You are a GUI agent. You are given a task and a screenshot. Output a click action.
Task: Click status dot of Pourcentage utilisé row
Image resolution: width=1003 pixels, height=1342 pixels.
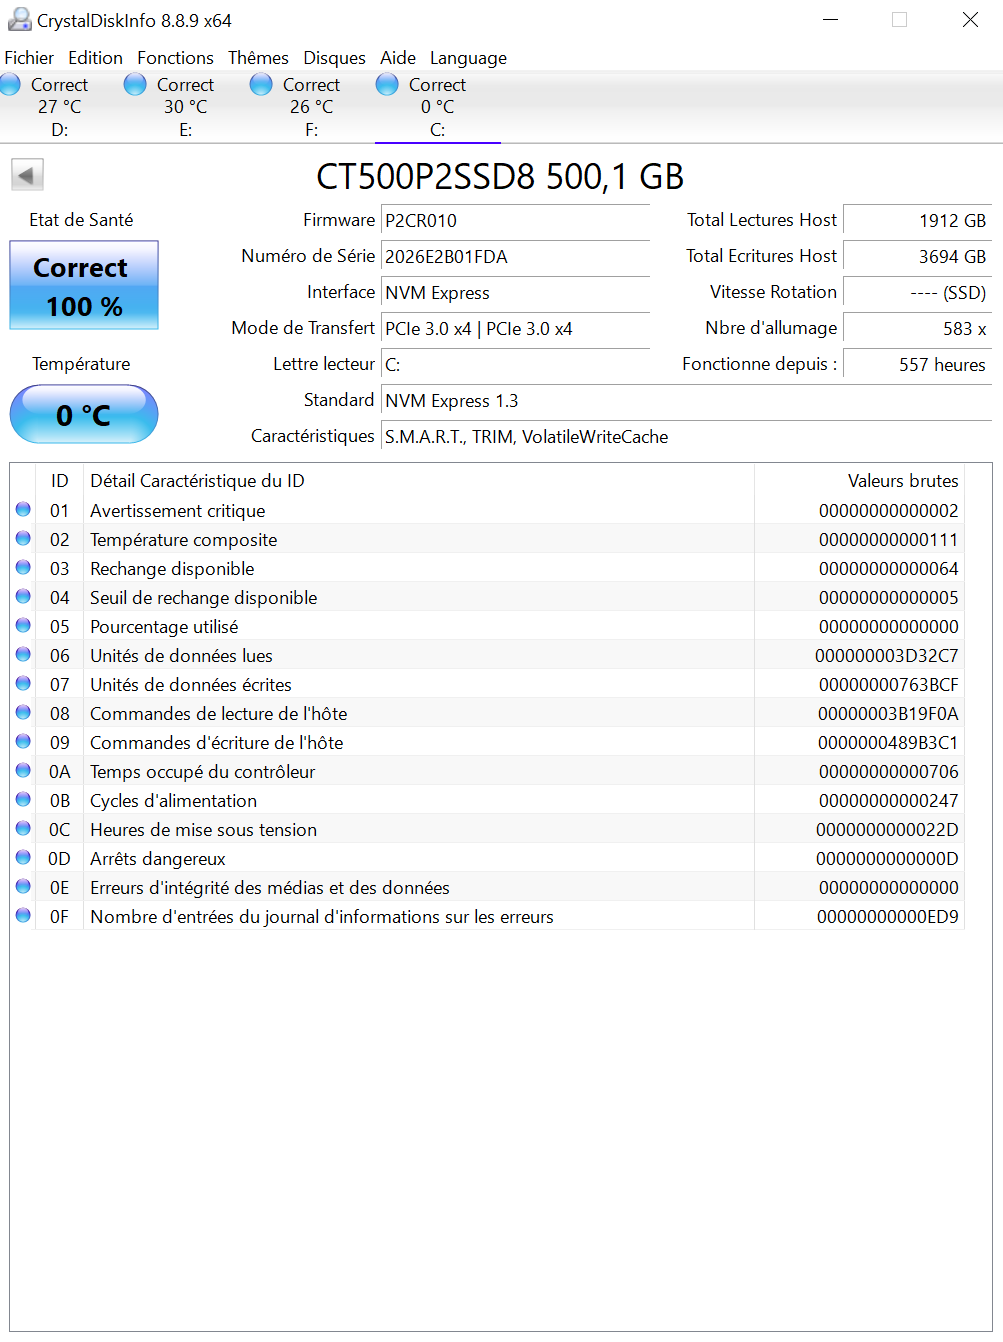tap(23, 625)
